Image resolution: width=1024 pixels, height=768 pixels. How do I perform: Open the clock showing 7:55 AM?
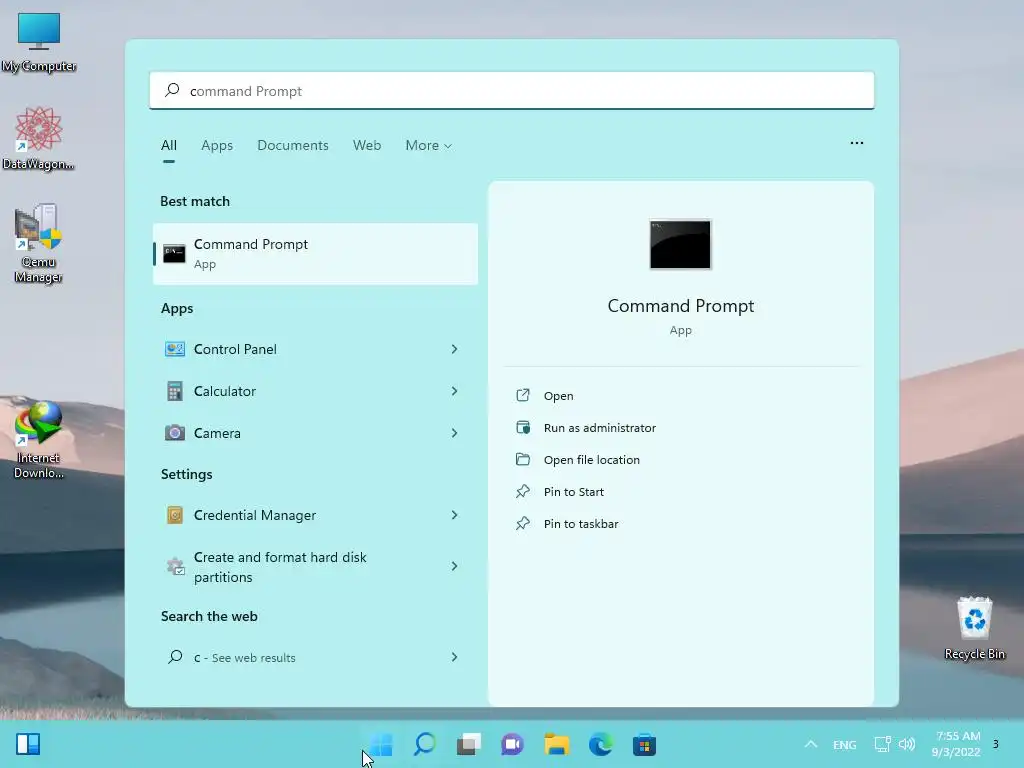957,744
